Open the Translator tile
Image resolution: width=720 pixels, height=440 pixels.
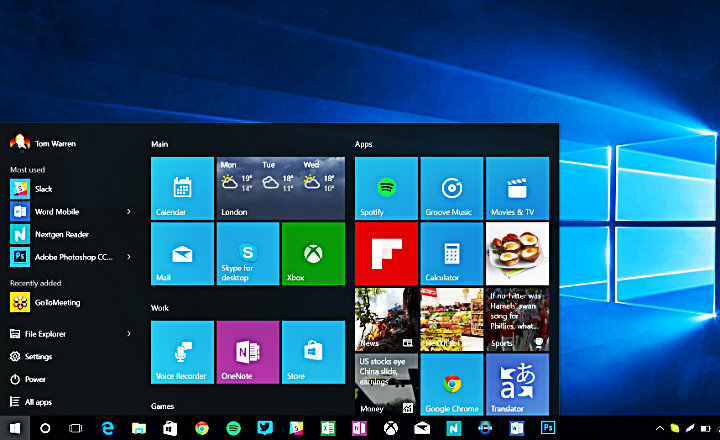tap(518, 384)
